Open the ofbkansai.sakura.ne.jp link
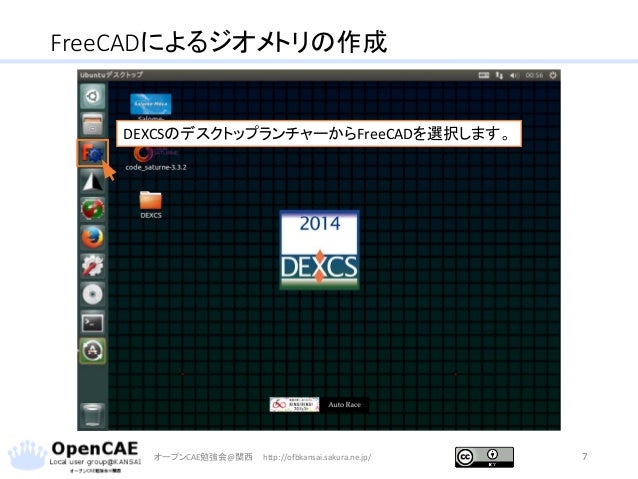The image size is (638, 479). (317, 457)
